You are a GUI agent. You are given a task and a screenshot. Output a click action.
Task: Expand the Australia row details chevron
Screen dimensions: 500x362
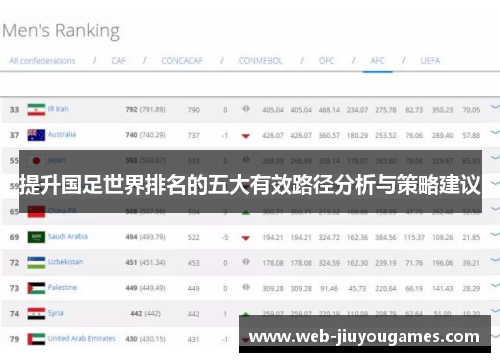(495, 133)
